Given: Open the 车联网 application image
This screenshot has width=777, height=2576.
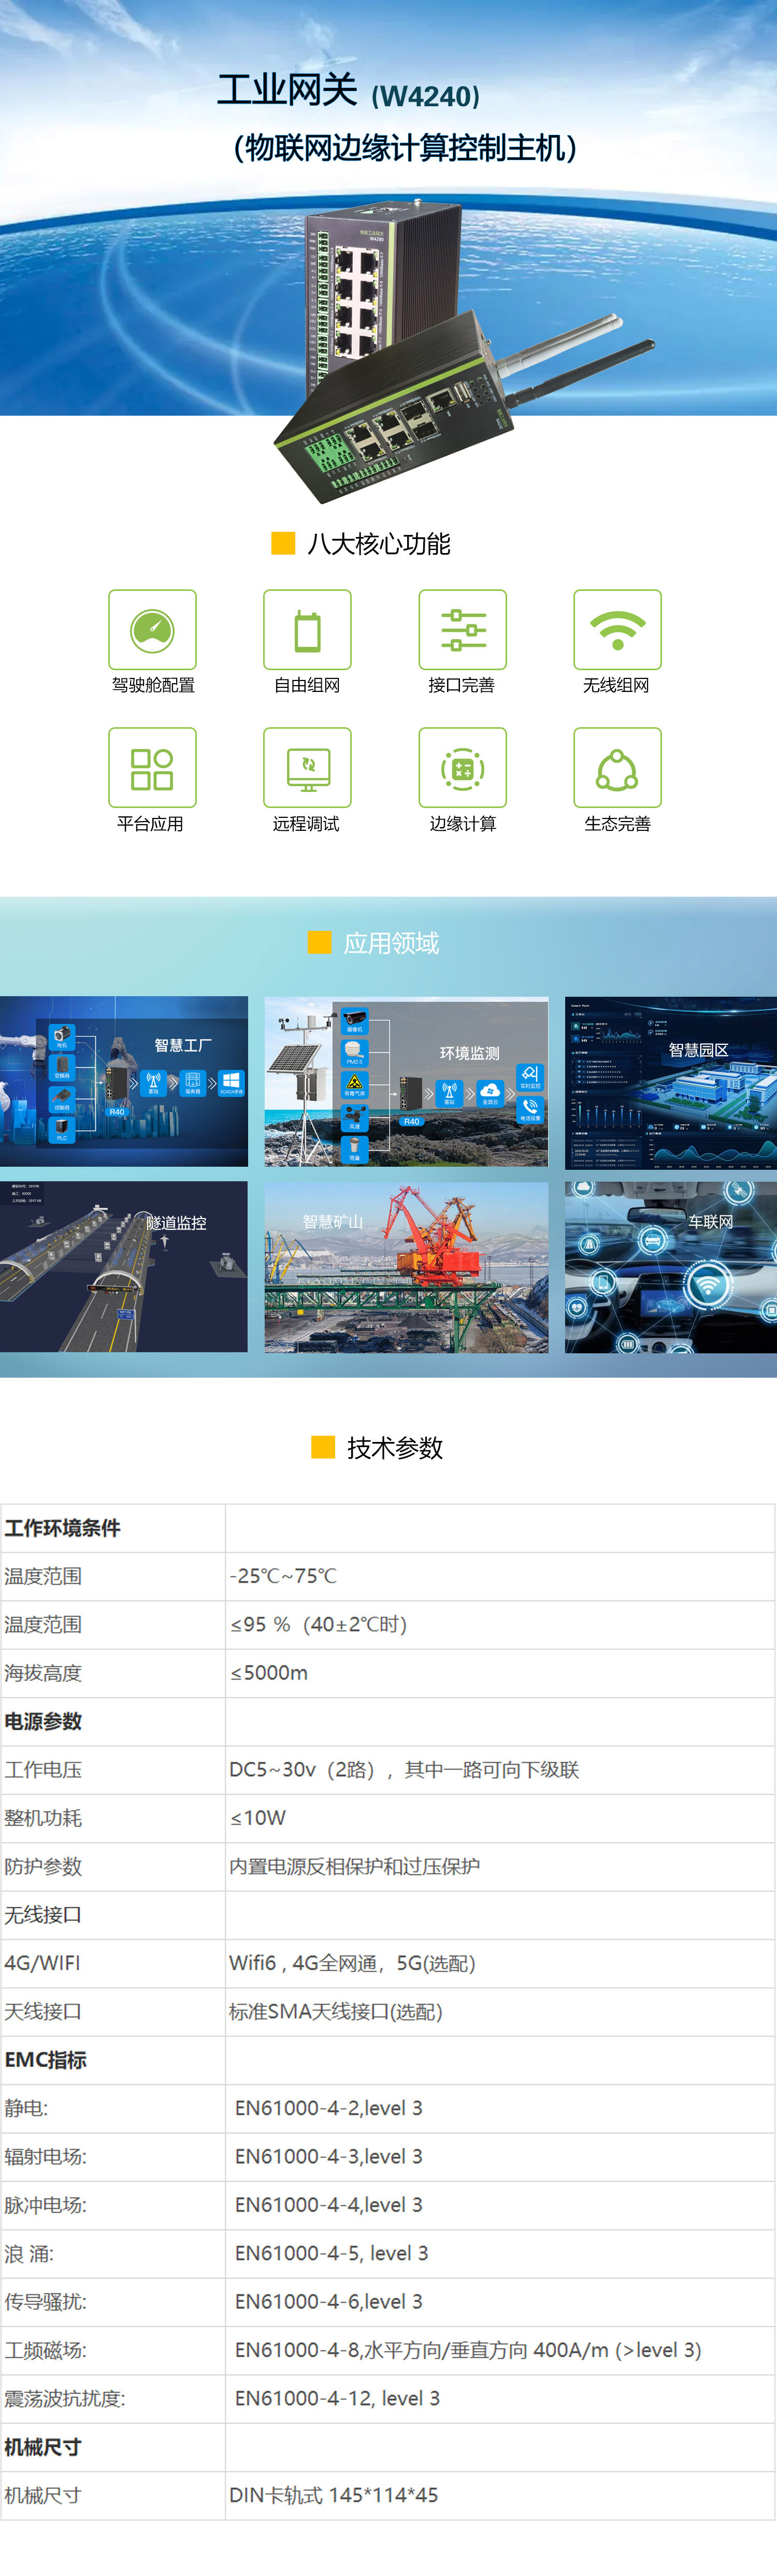Looking at the screenshot, I should click(x=671, y=1267).
